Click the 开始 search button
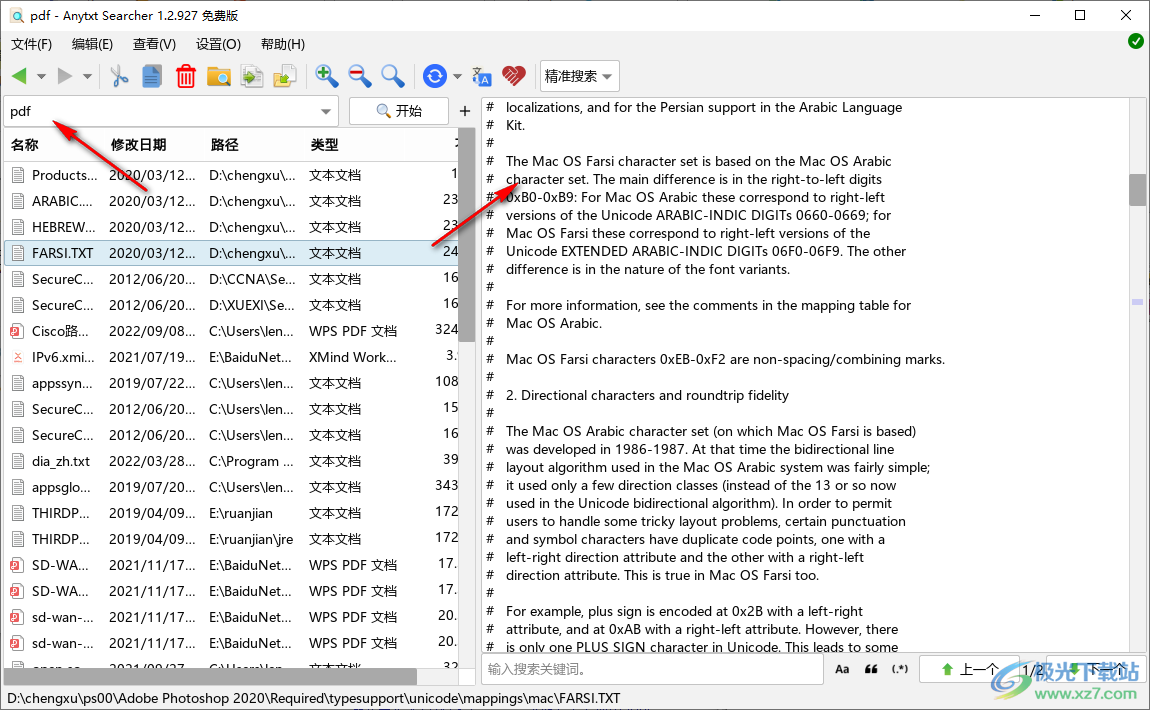 [398, 111]
